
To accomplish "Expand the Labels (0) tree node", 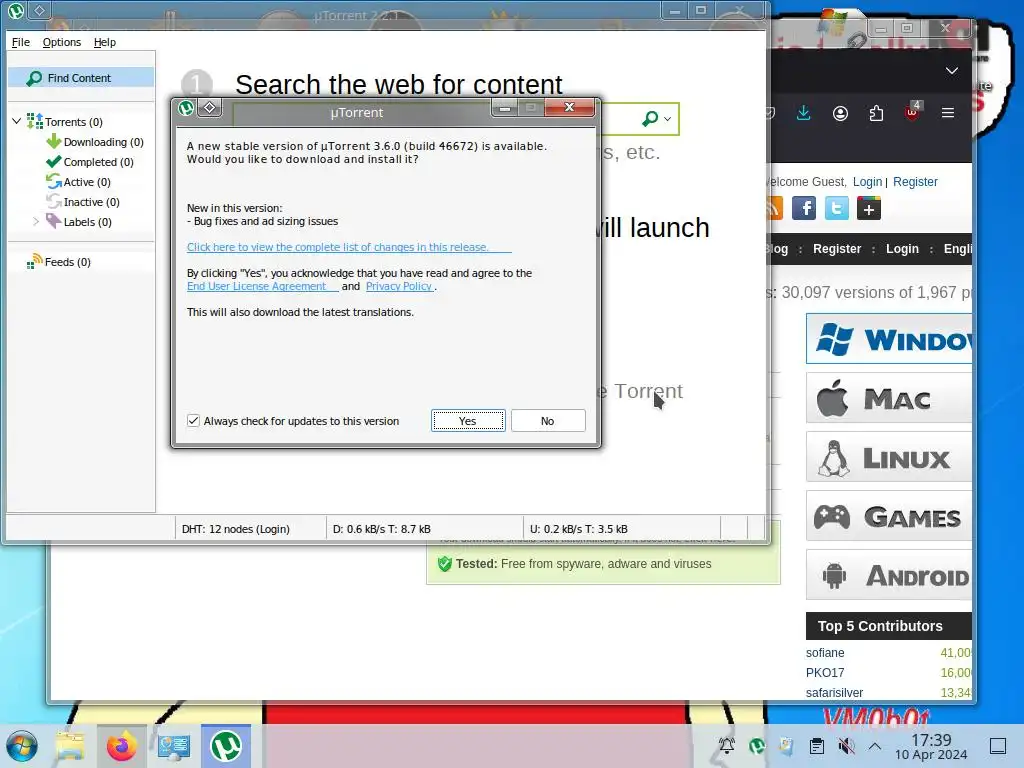I will pos(36,222).
